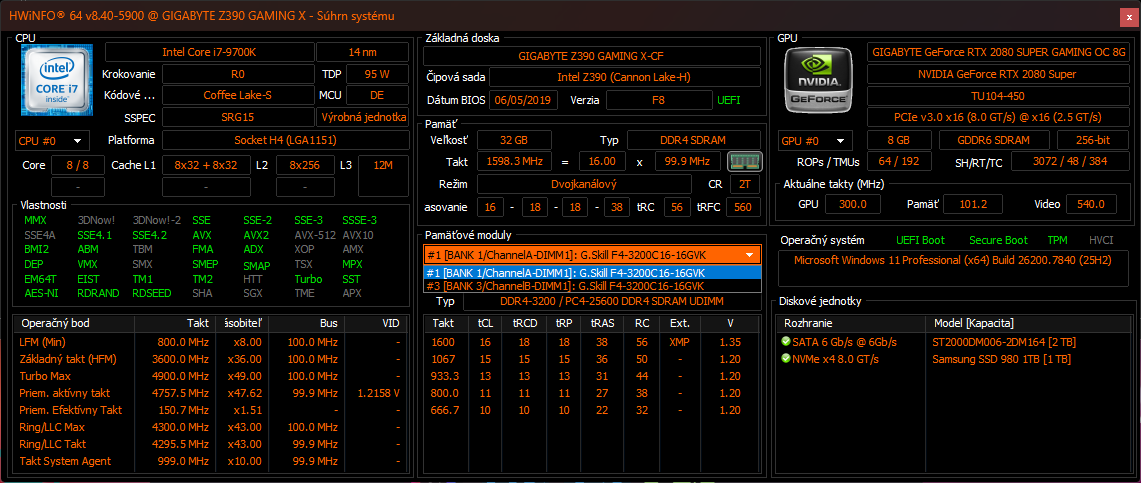Click the Ring/LLC Max row

click(208, 427)
